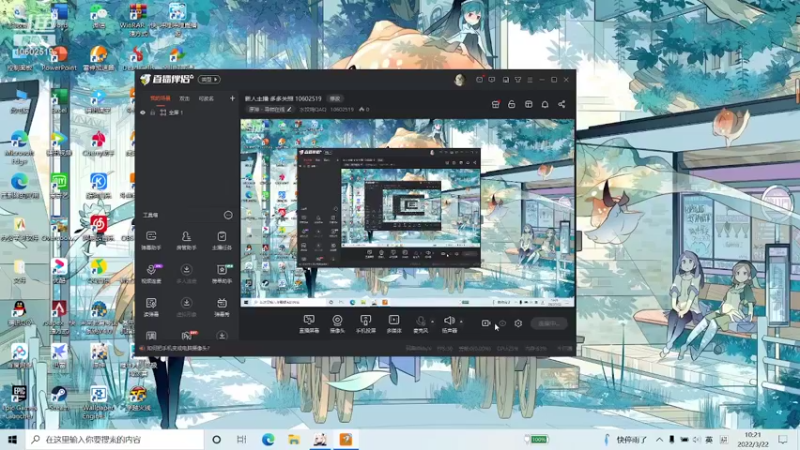Open the message icon in title bar

pyautogui.click(x=492, y=80)
